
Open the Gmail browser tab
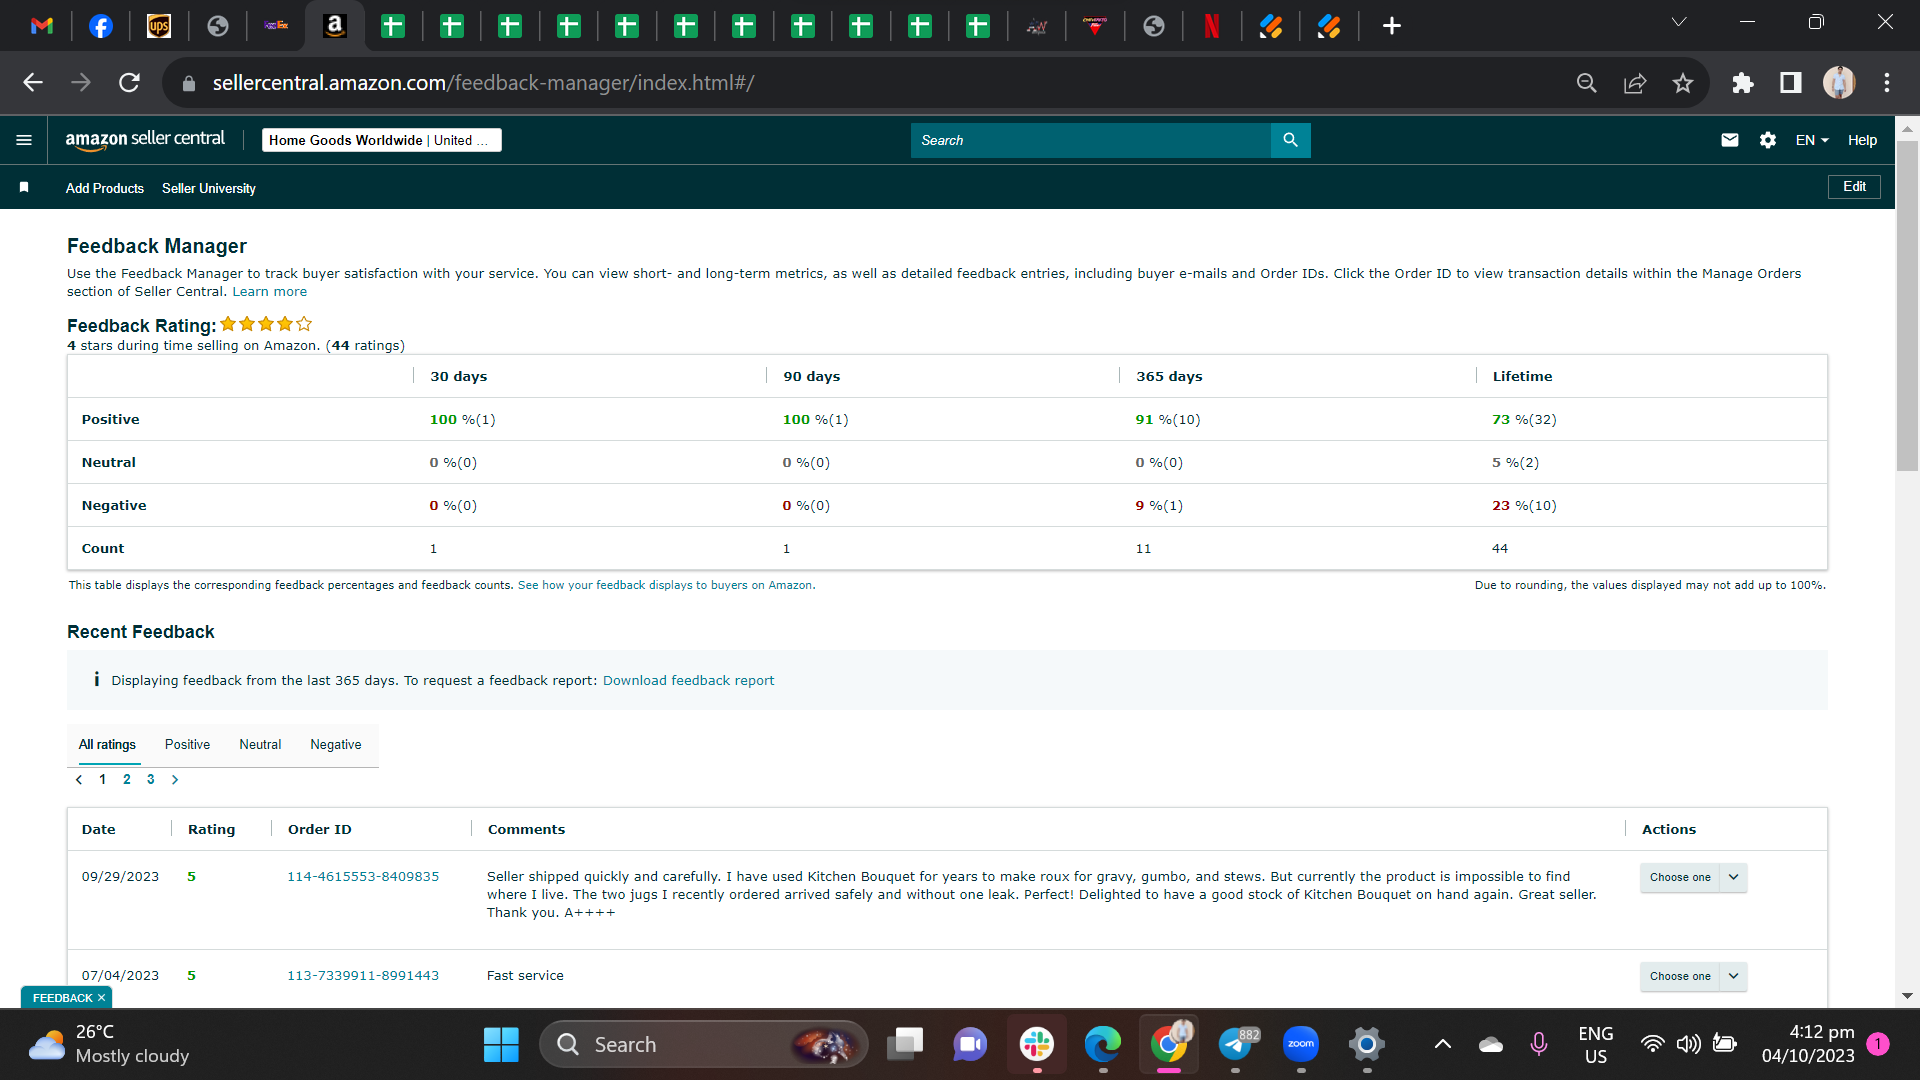(42, 26)
